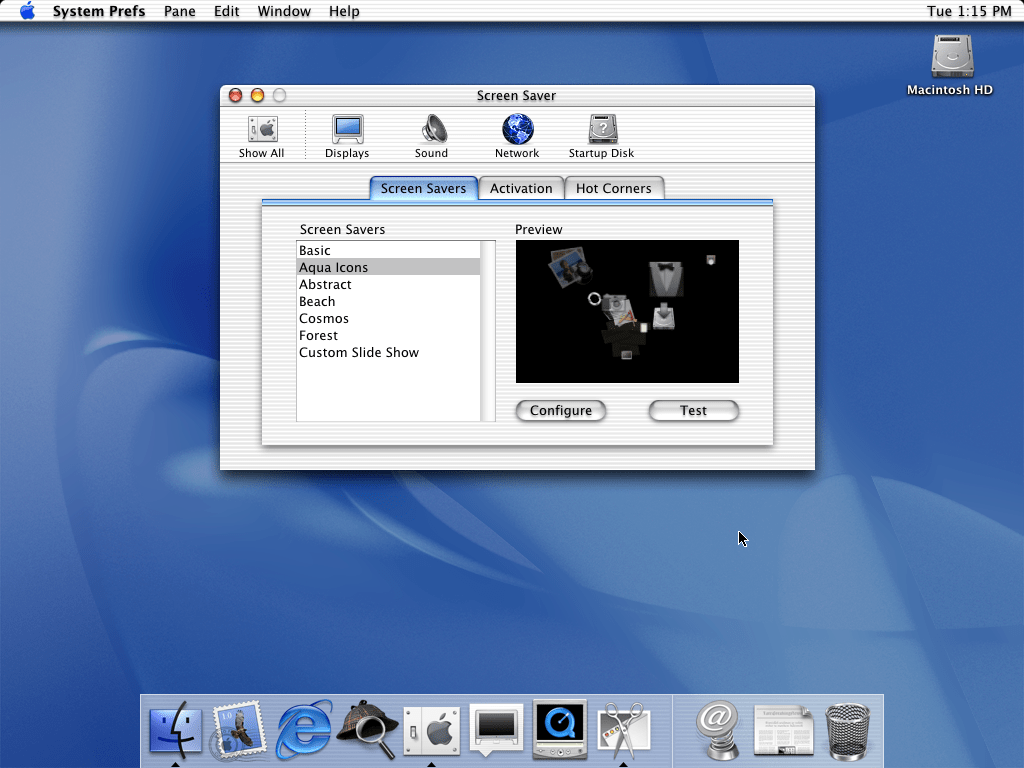The image size is (1024, 768).
Task: Choose Custom Slide Show from list
Action: pyautogui.click(x=359, y=352)
